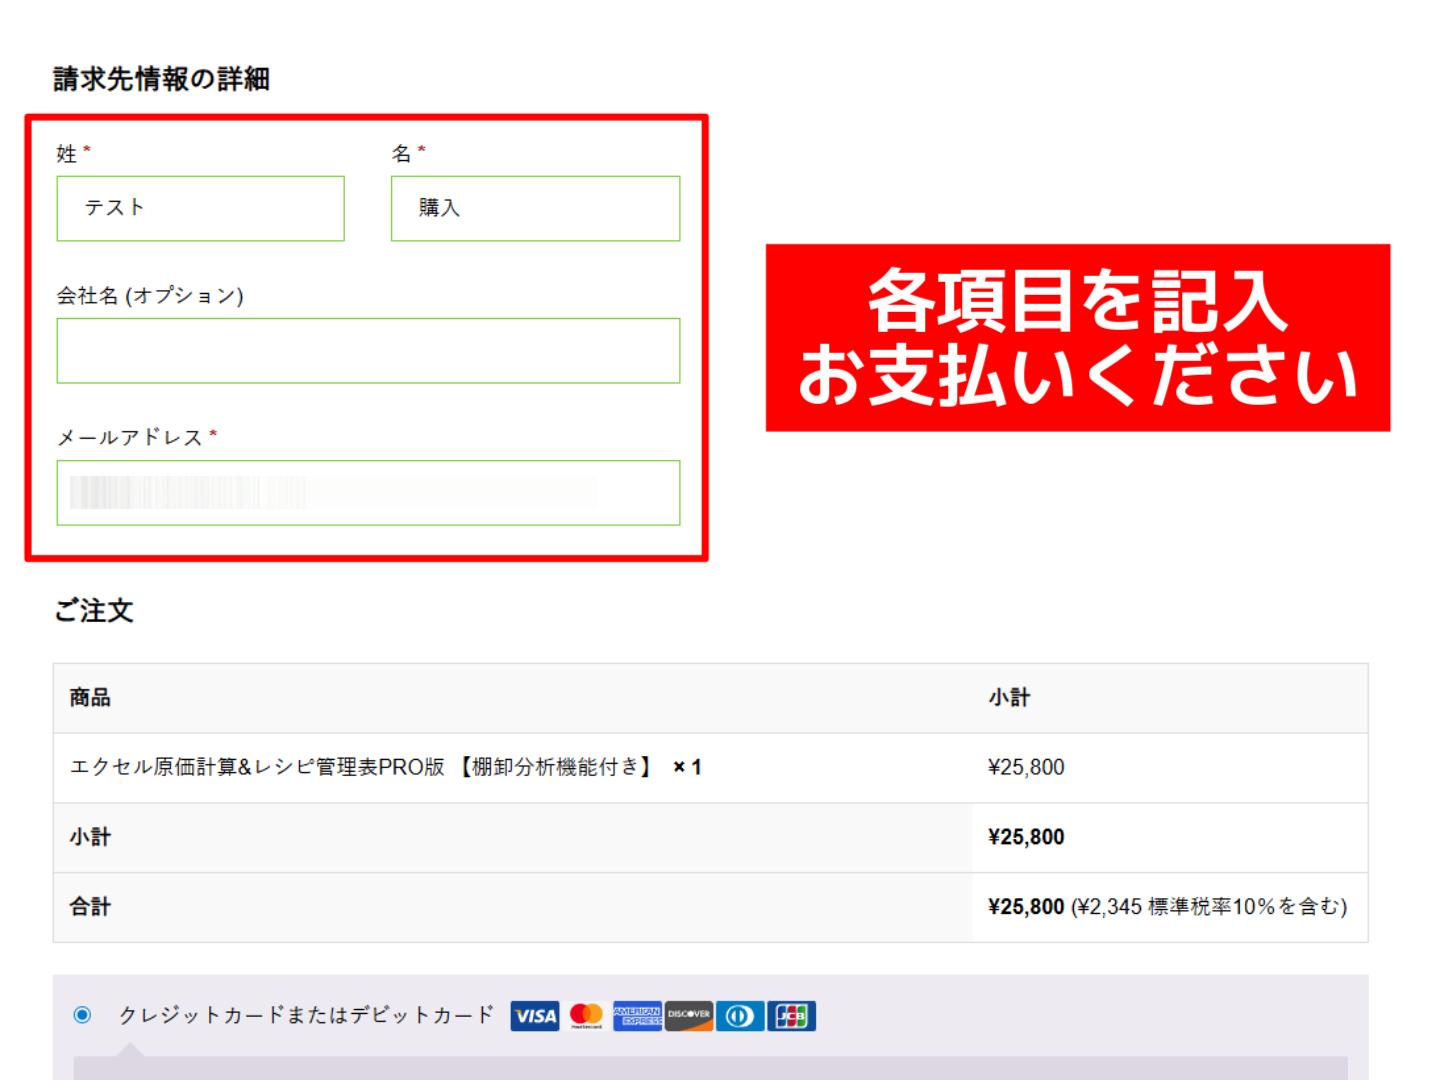
Task: Focus the 姓 field containing テスト
Action: [x=200, y=208]
